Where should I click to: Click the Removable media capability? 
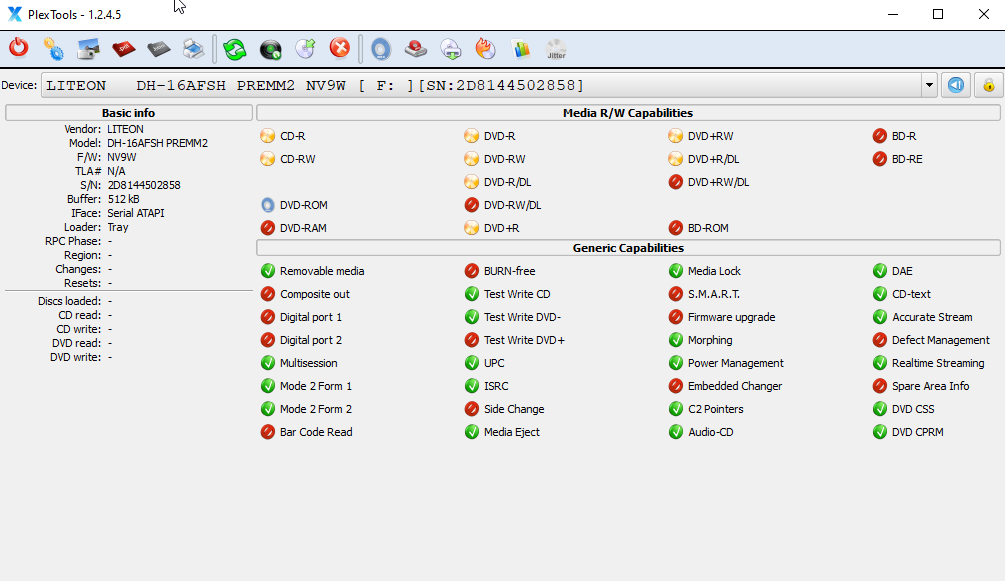312,271
